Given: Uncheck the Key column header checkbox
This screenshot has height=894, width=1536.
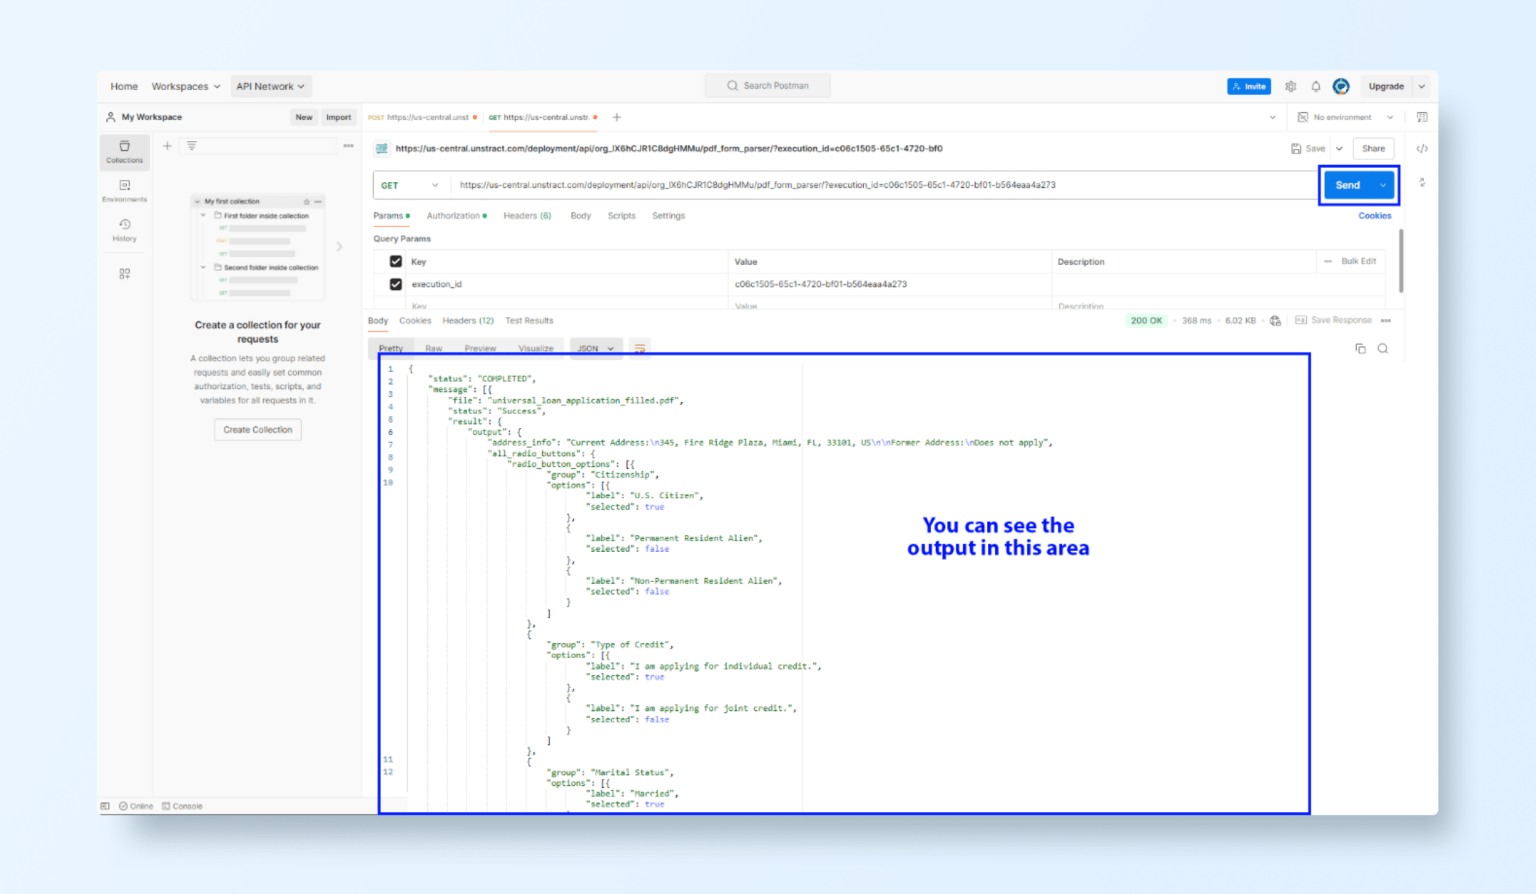Looking at the screenshot, I should 395,261.
